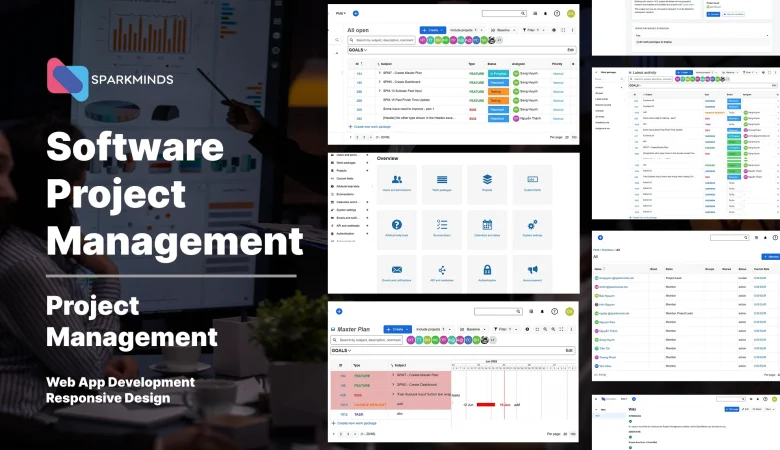
Task: Open project selector dropdown in All open panel
Action: 341,13
